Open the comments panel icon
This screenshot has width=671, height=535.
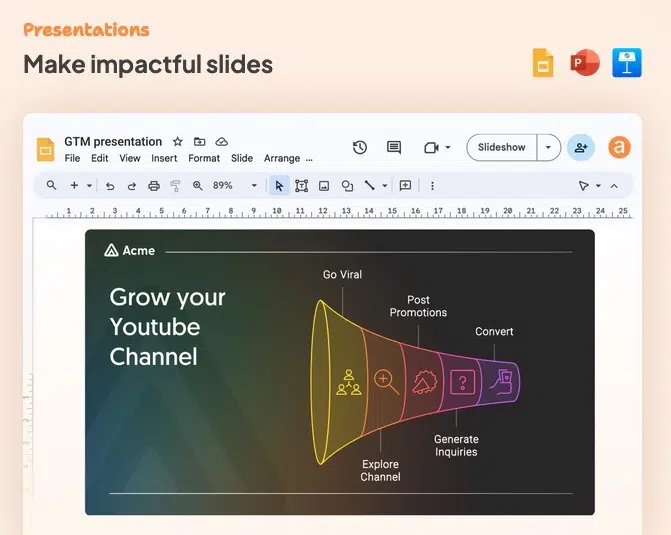click(394, 147)
